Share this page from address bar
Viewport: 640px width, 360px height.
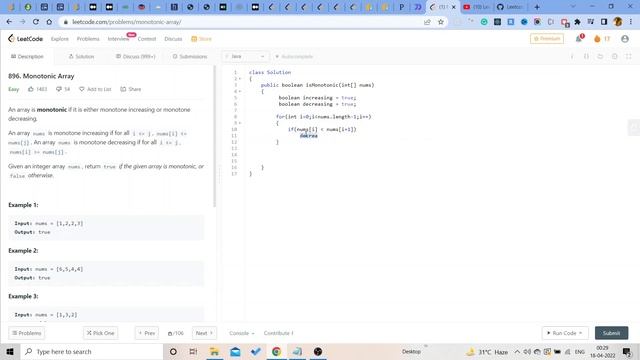pos(427,22)
